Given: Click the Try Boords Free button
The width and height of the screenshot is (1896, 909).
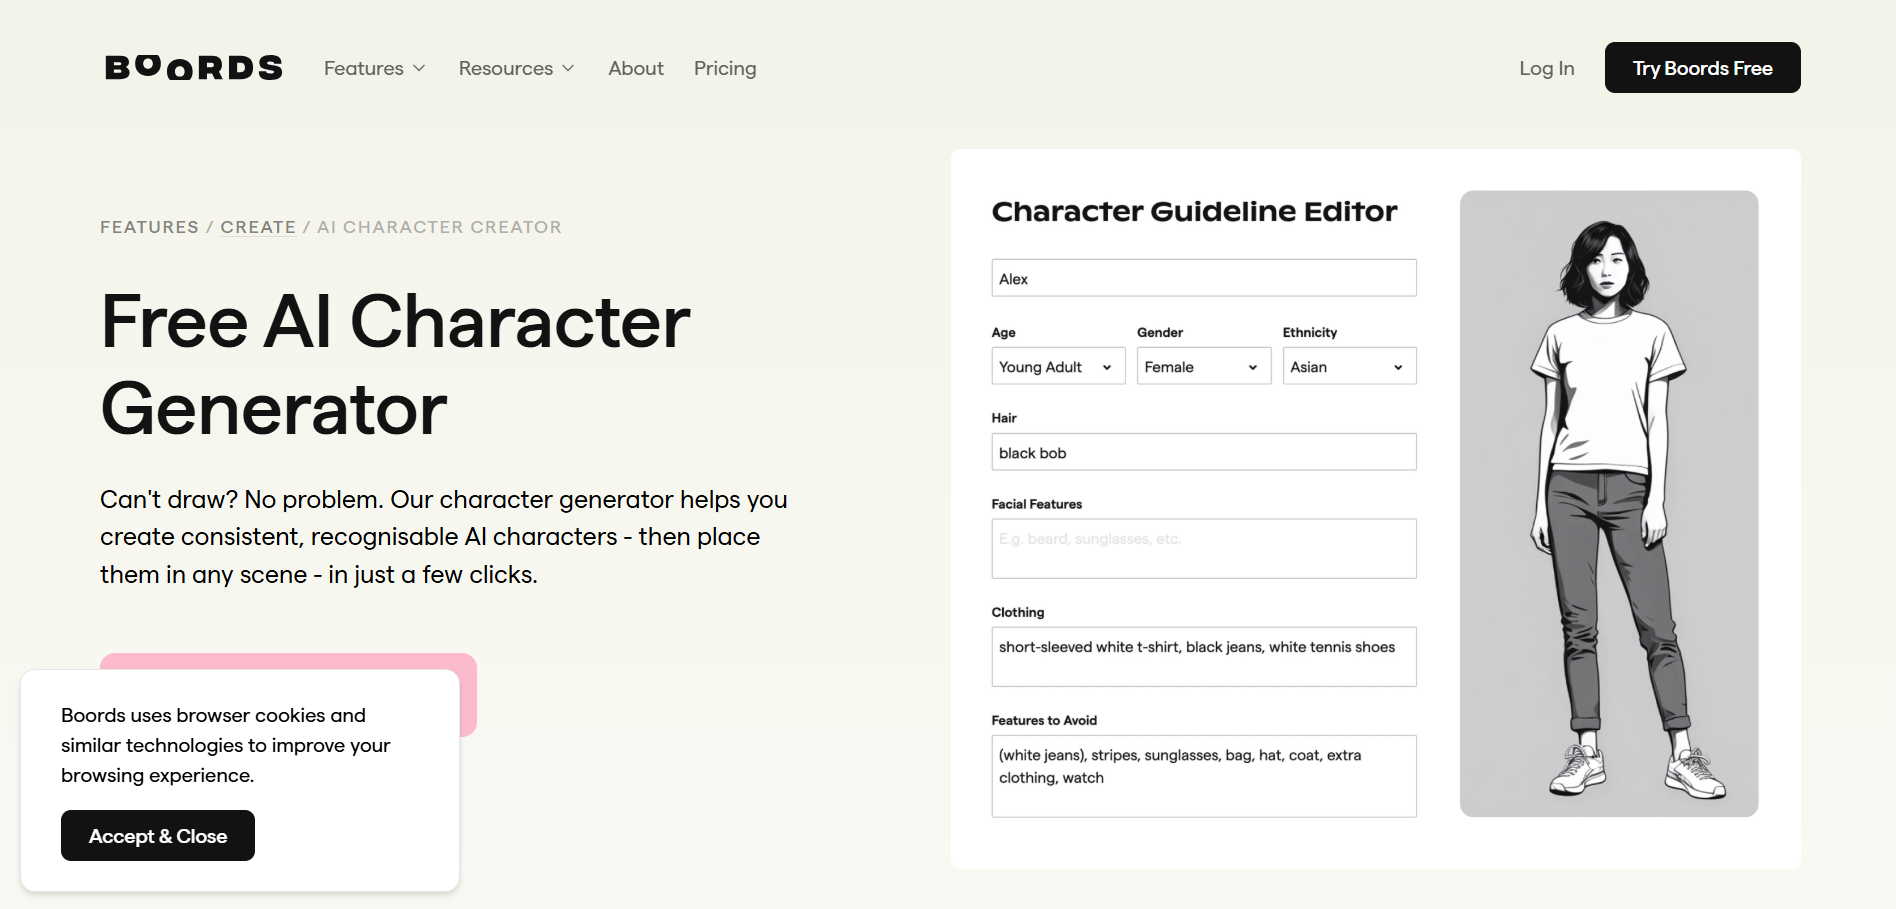Looking at the screenshot, I should click(1702, 68).
